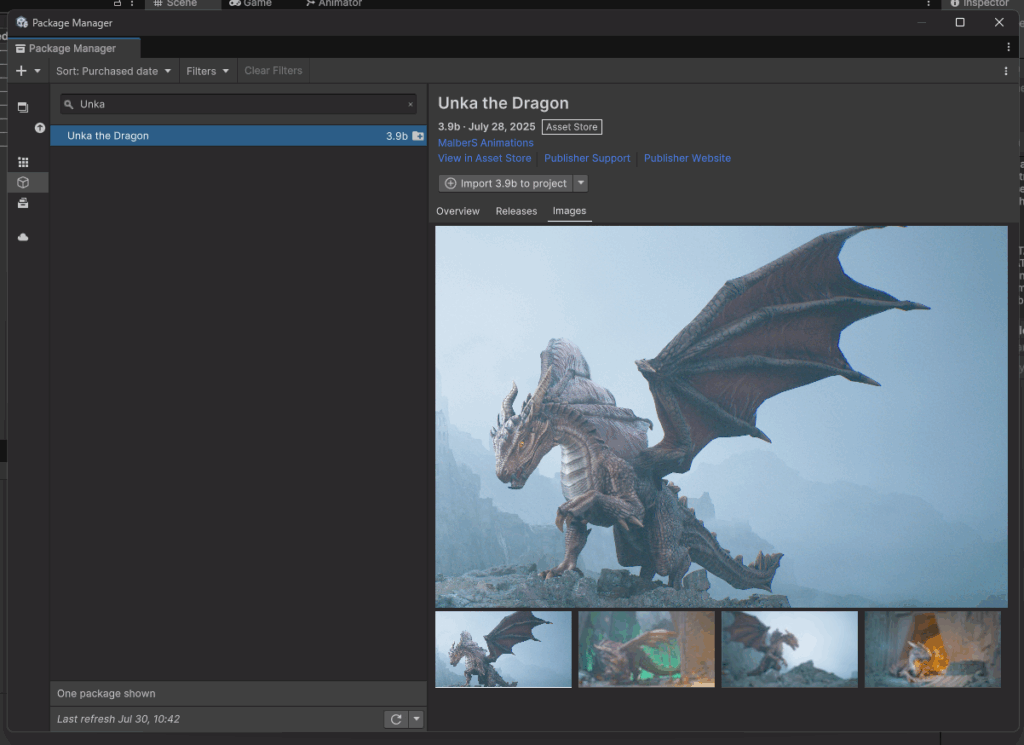Import 3.9b to project

(505, 183)
